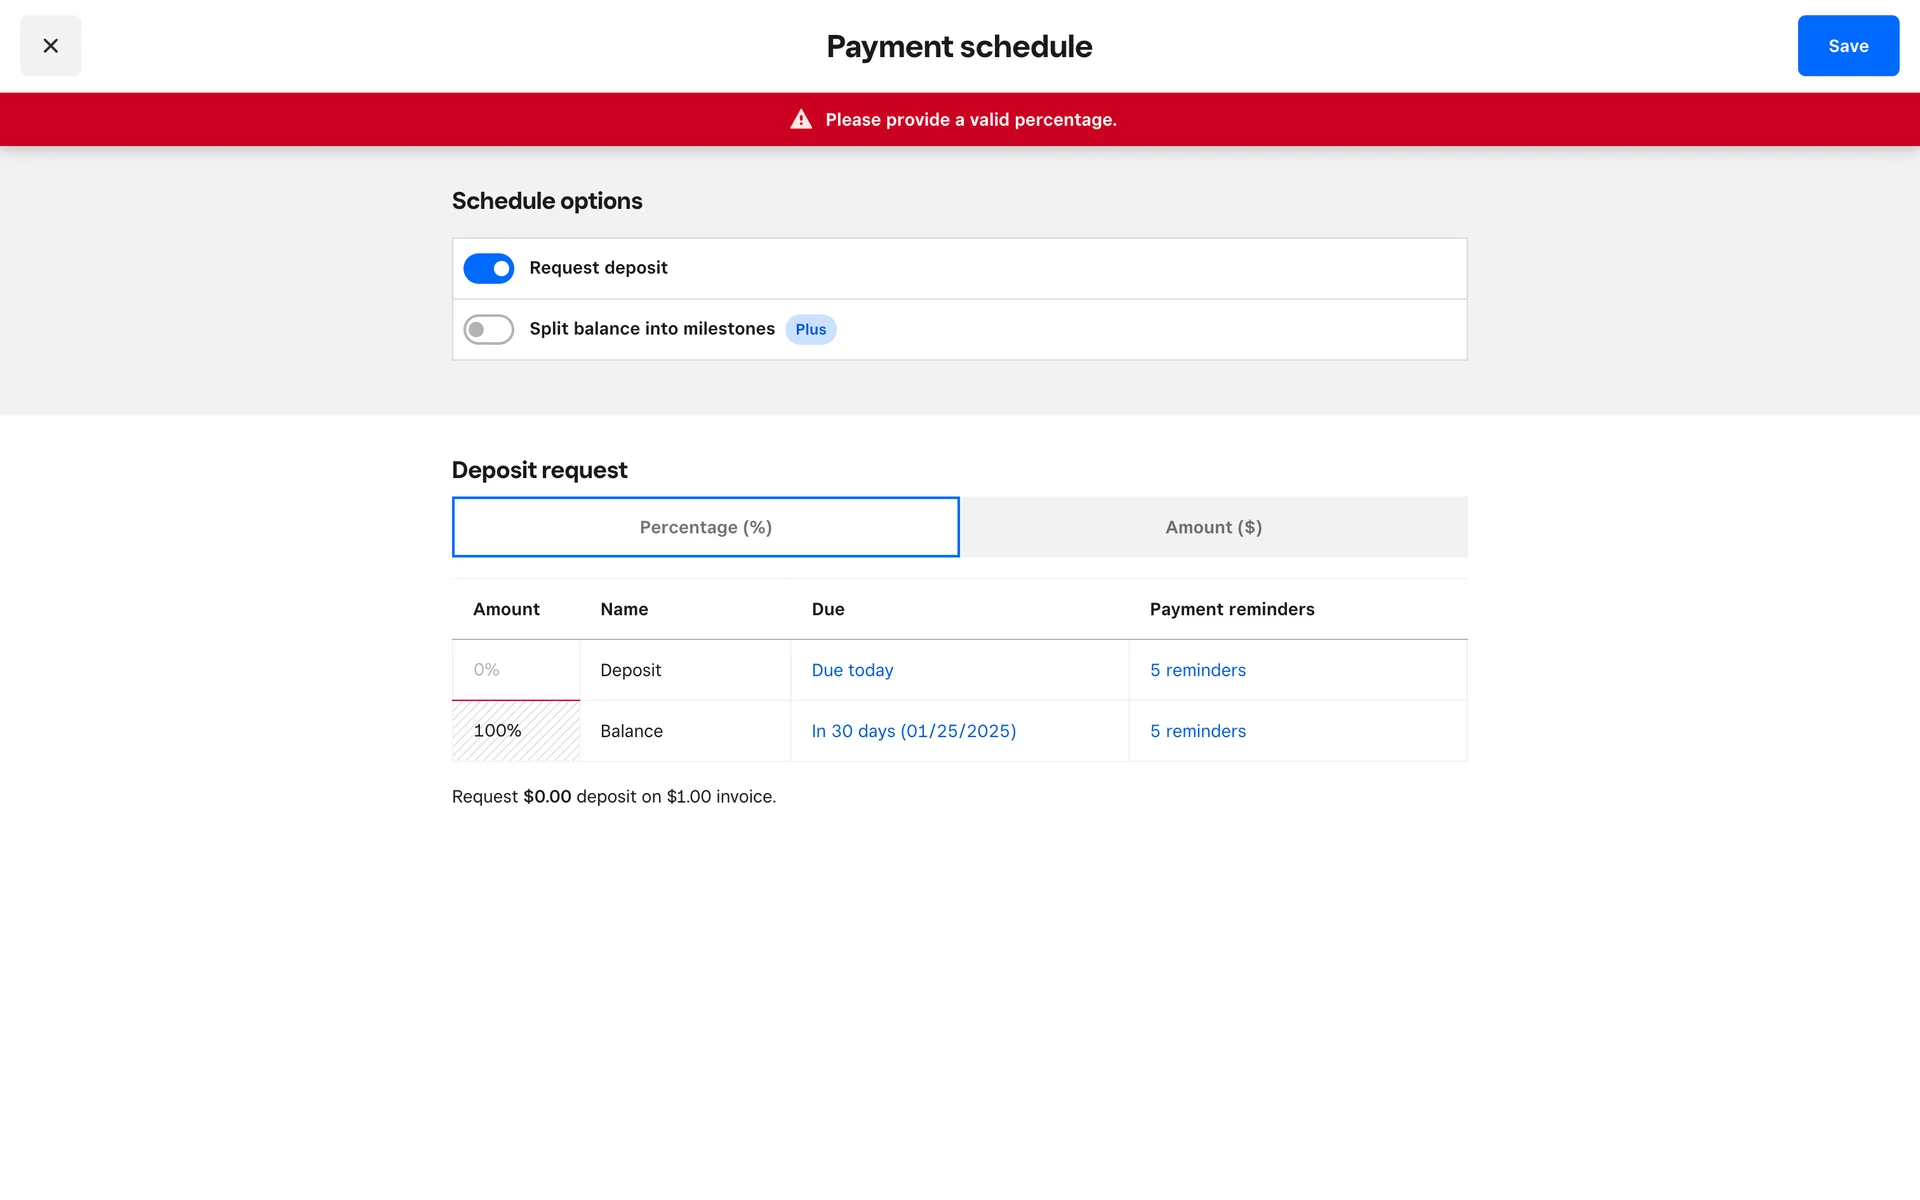Click the red error banner message

(x=970, y=120)
